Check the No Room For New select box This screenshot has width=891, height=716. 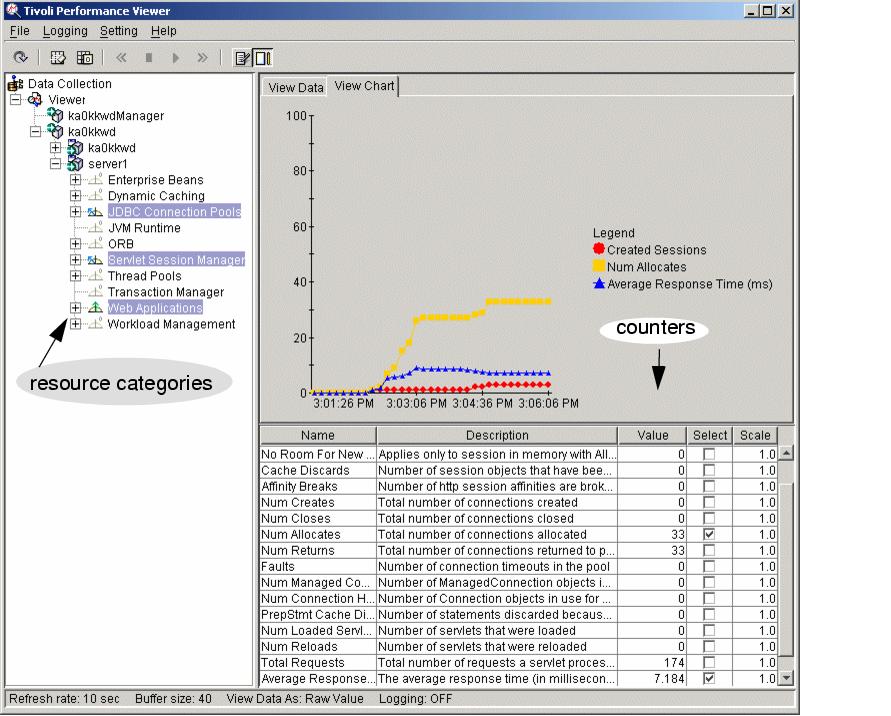coord(709,454)
